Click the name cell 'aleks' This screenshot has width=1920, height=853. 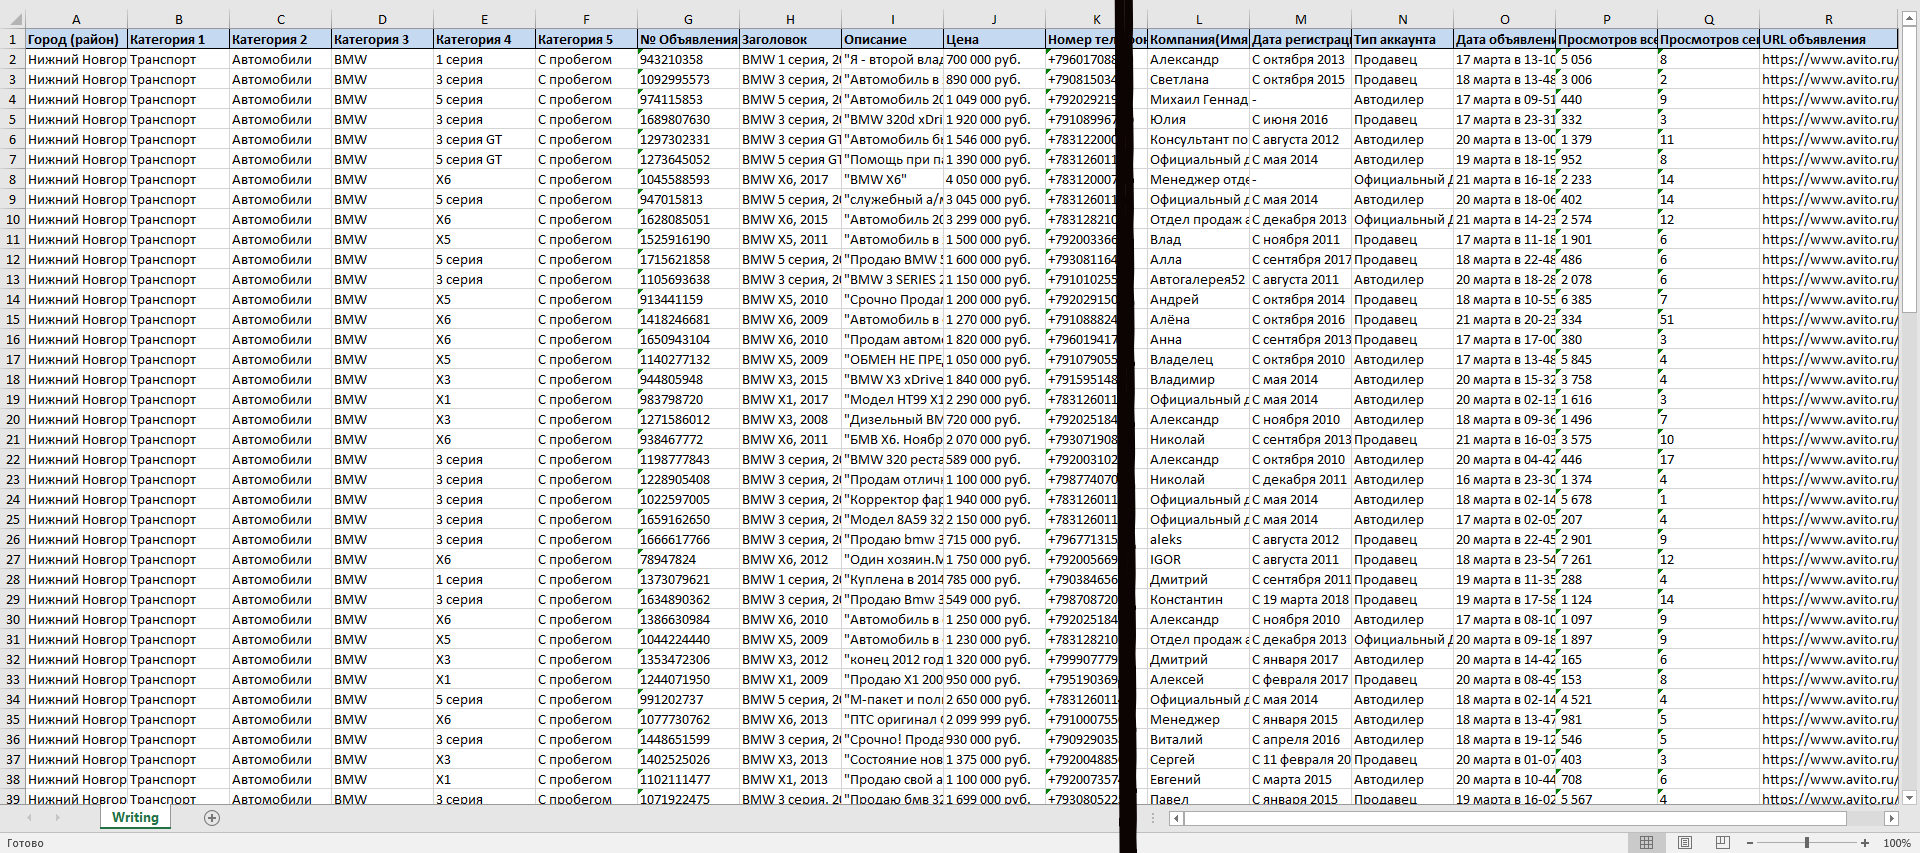(x=1198, y=539)
